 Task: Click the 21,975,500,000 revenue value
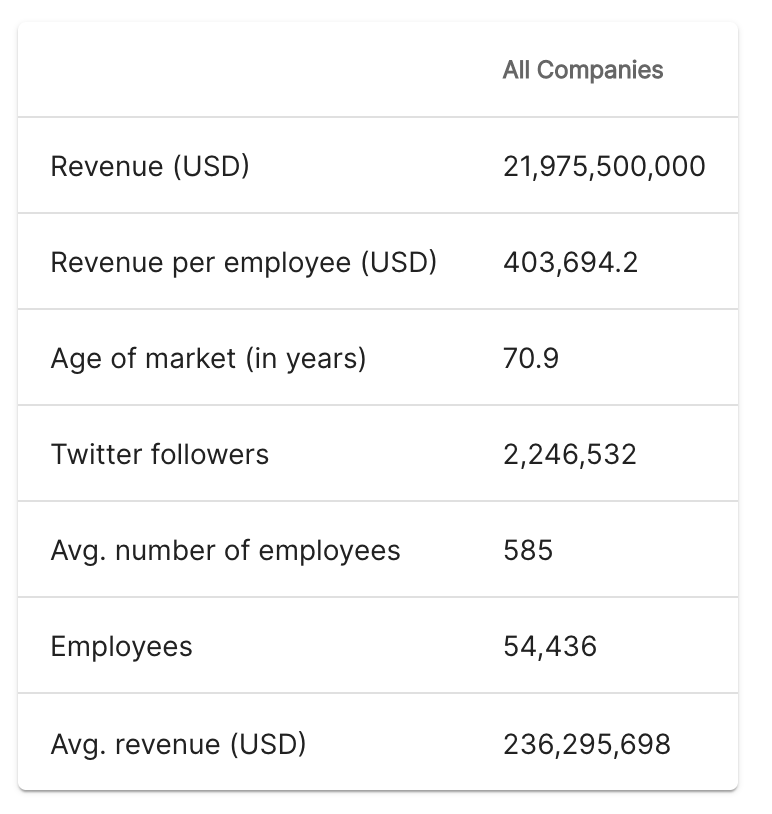pos(604,166)
